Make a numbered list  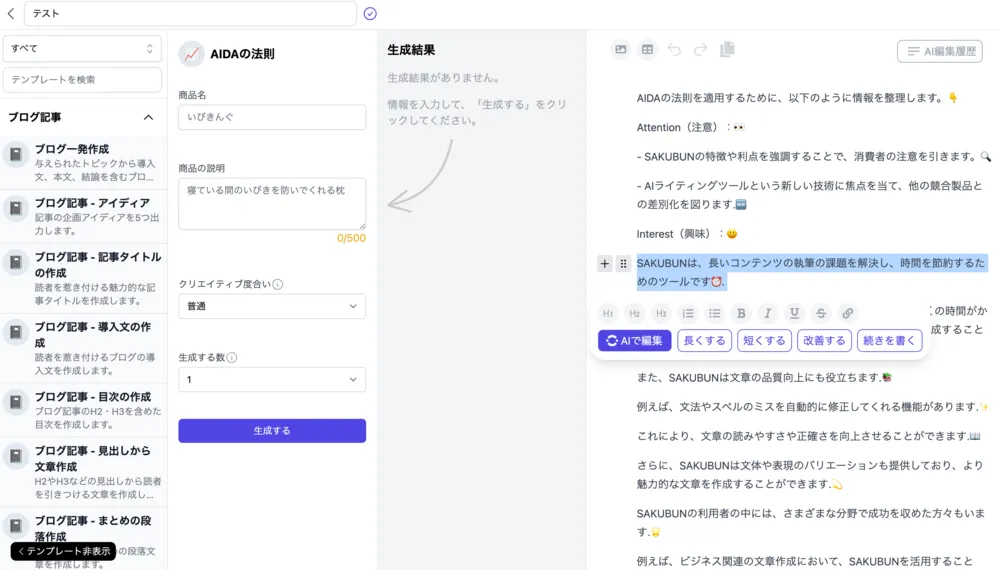tap(688, 313)
